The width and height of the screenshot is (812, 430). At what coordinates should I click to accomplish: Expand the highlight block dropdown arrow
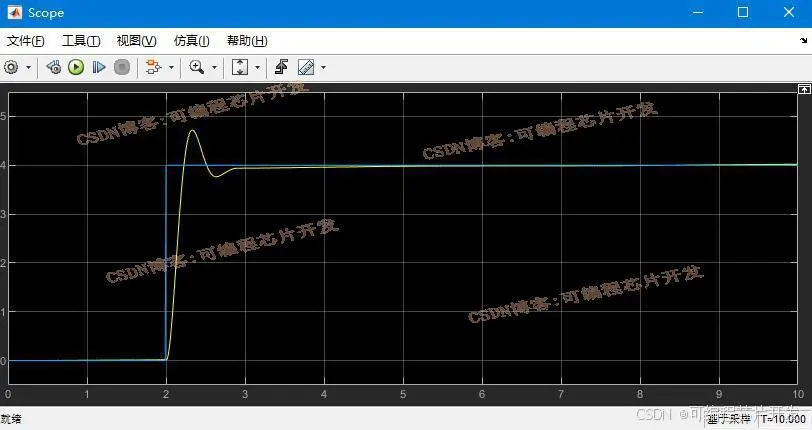coord(171,67)
